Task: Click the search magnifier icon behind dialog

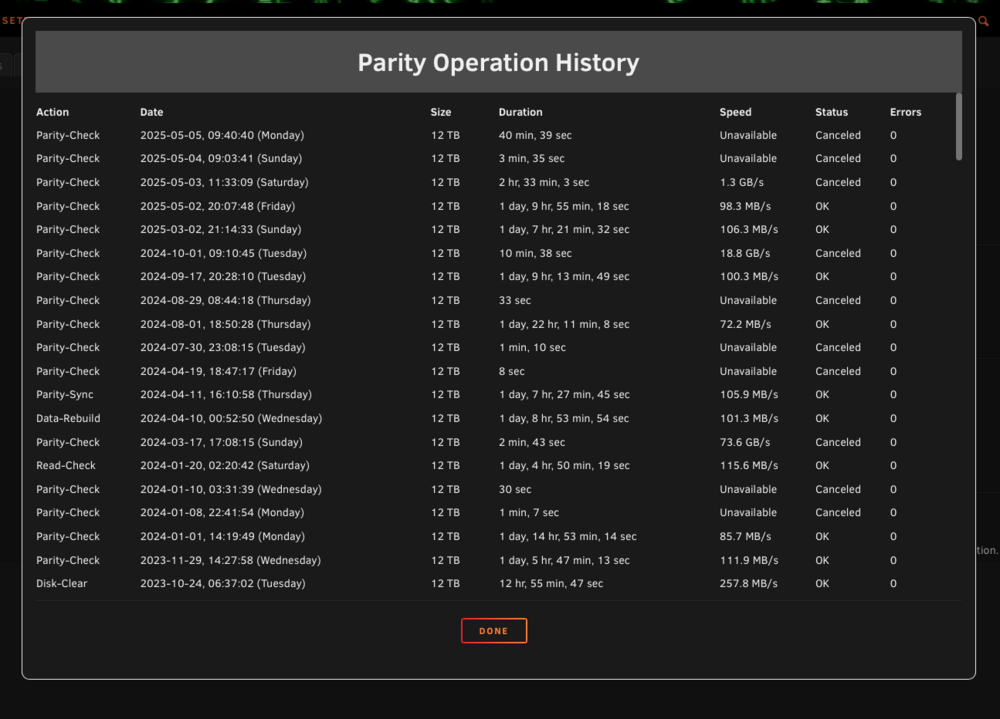Action: [x=983, y=21]
